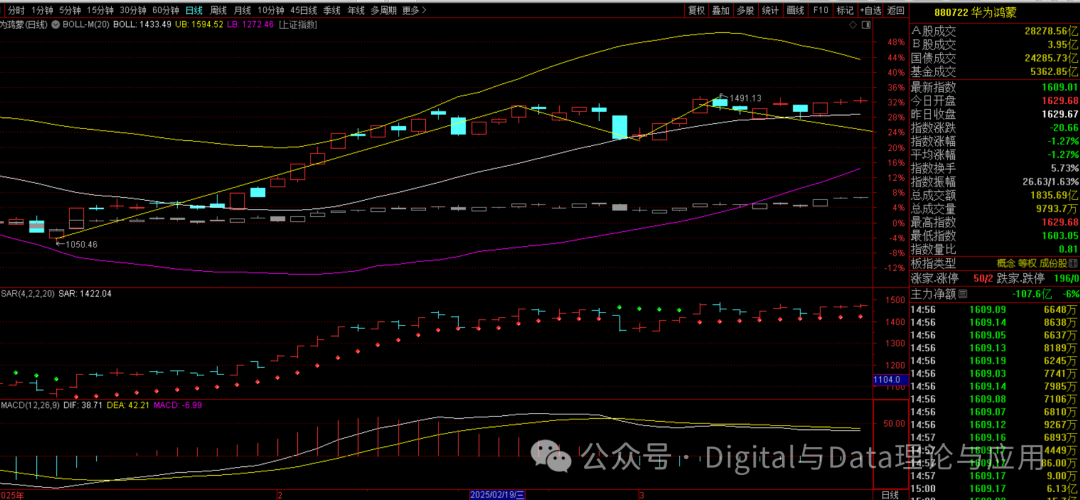Switch to the 月线 monthly chart

click(242, 10)
